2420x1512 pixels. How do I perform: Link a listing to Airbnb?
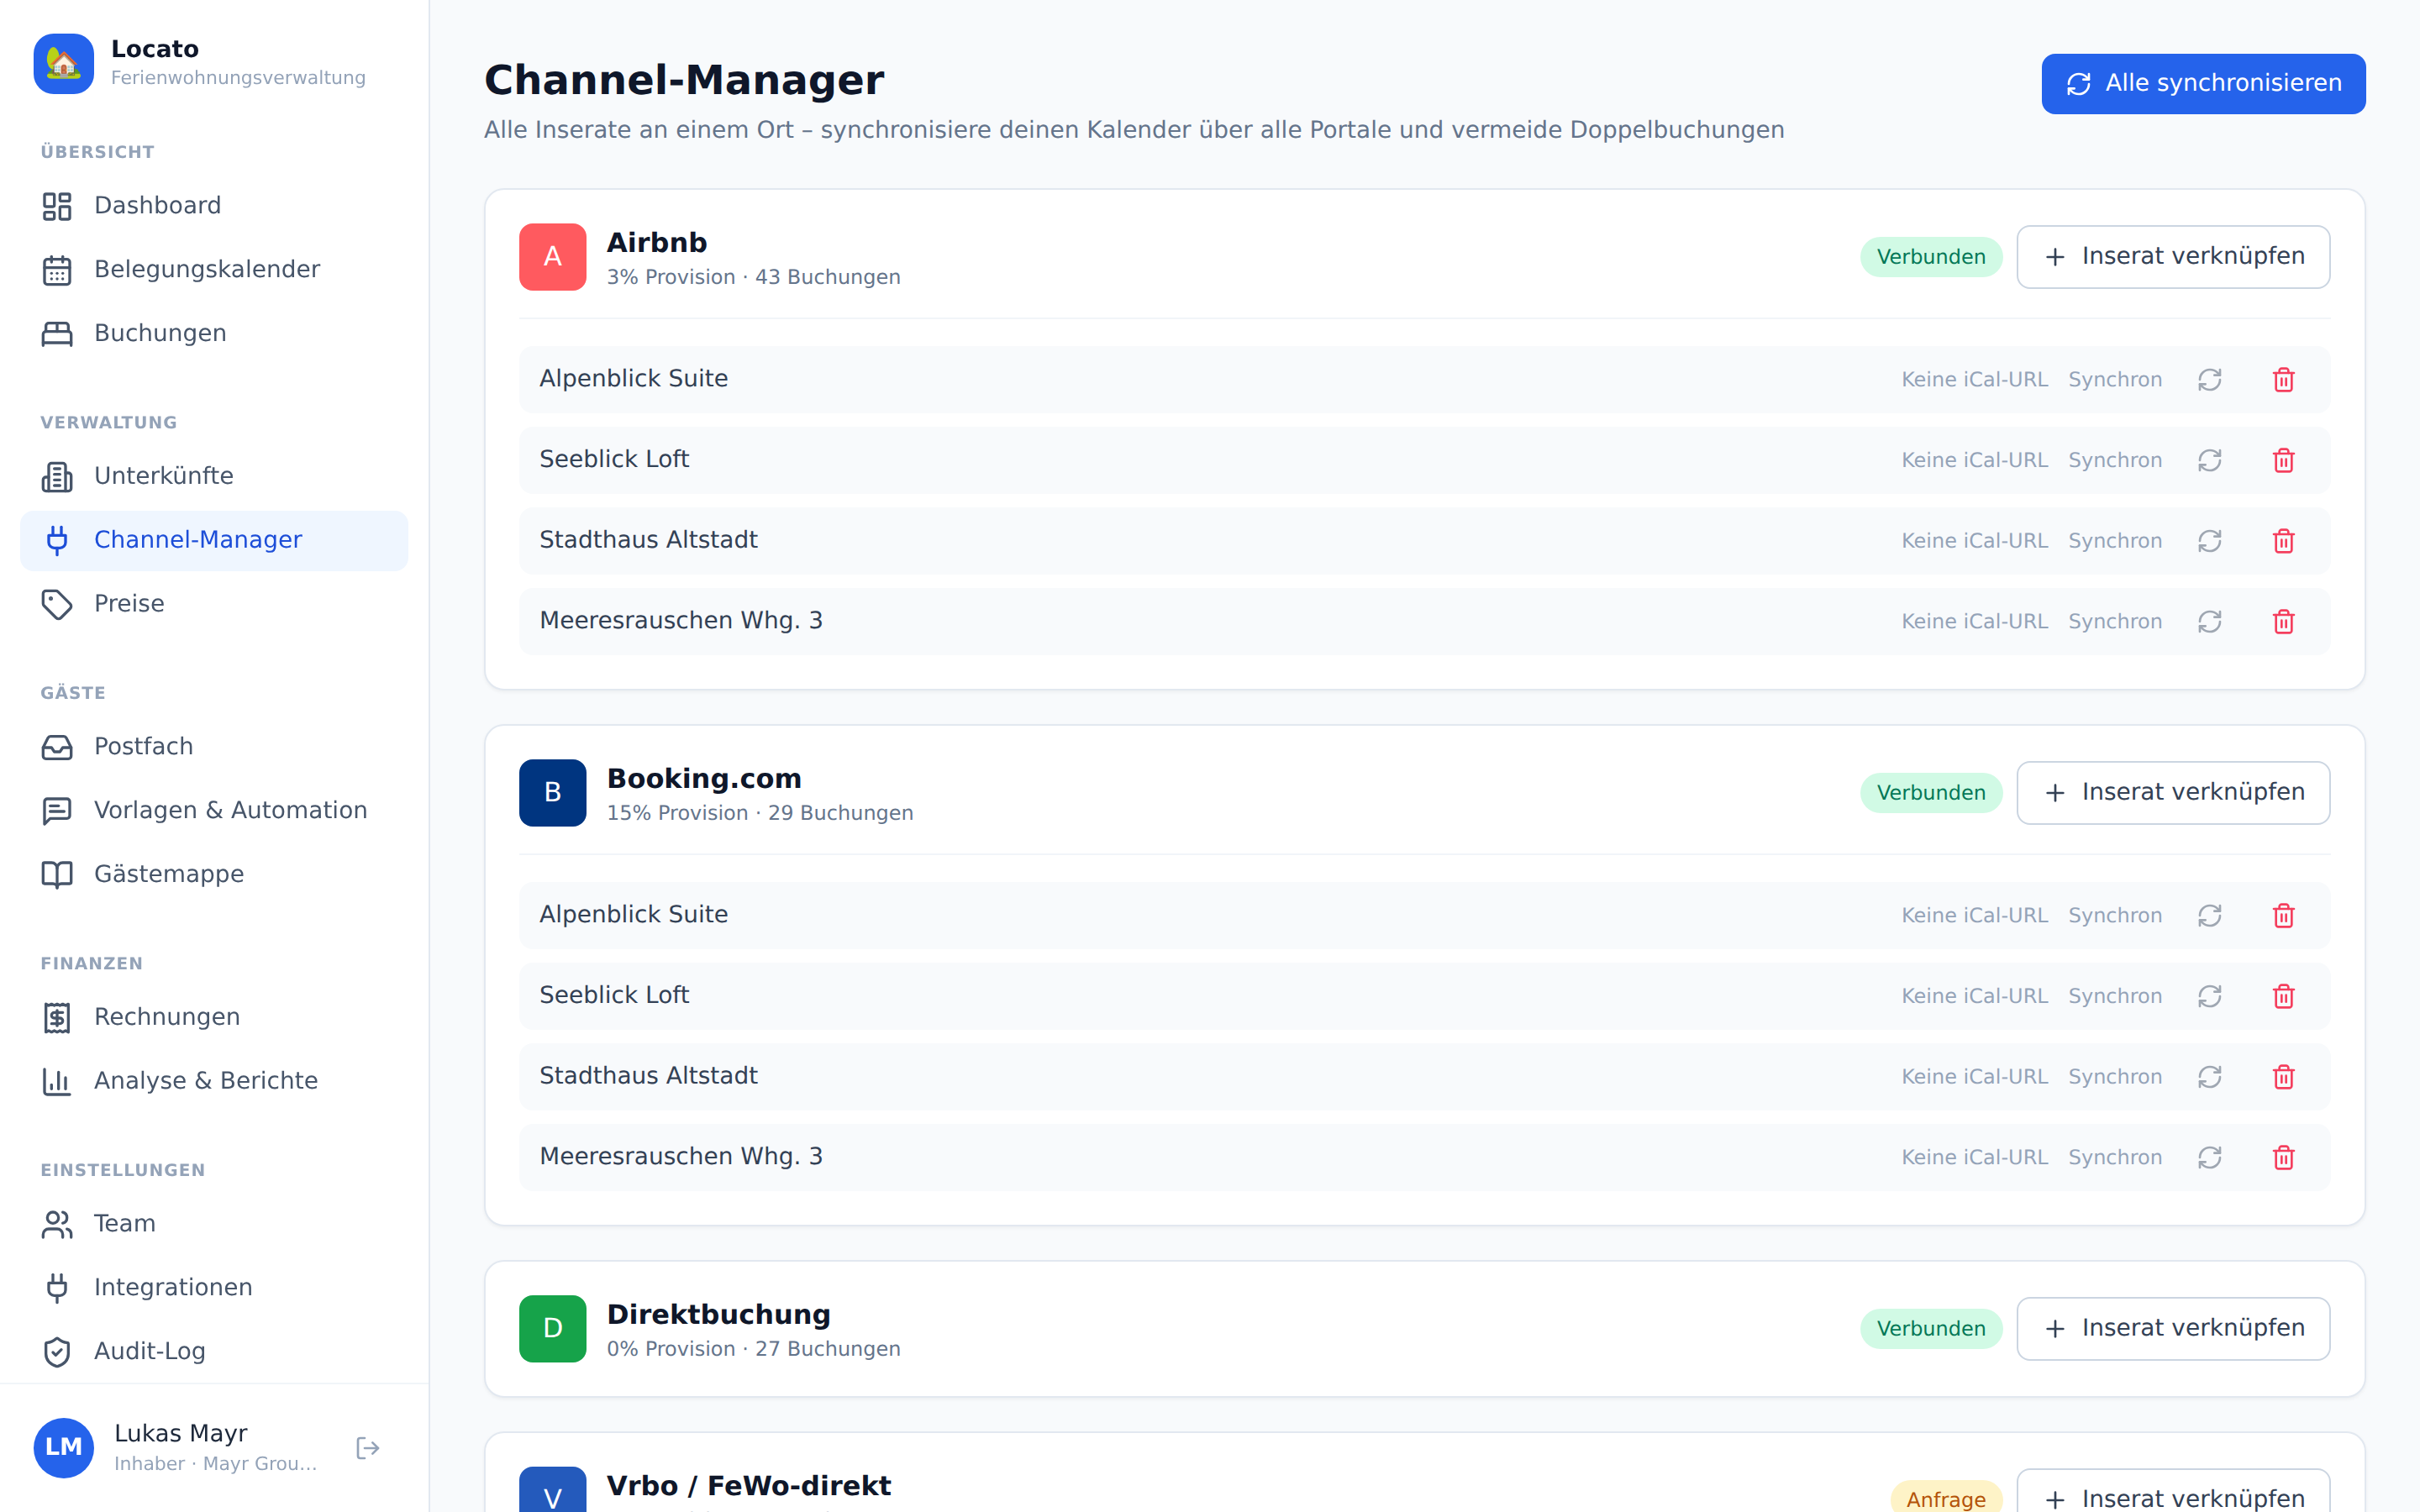click(x=2173, y=257)
